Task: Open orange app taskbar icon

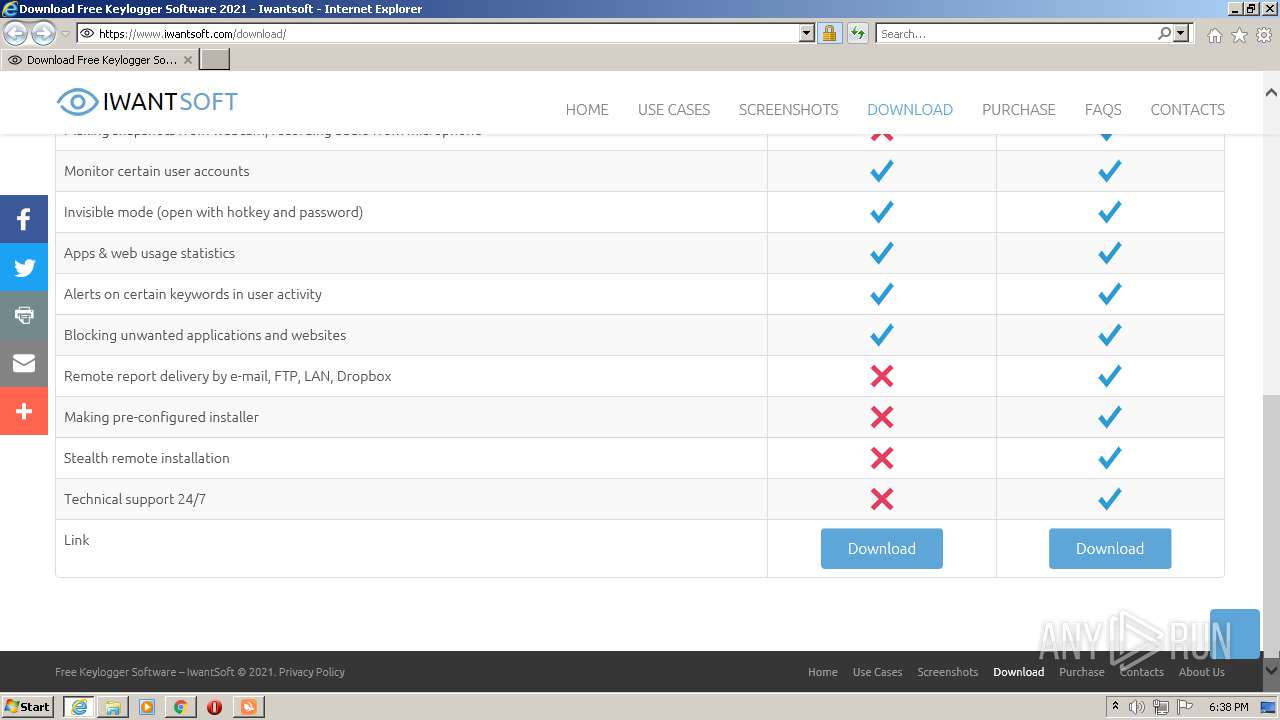Action: pos(248,707)
